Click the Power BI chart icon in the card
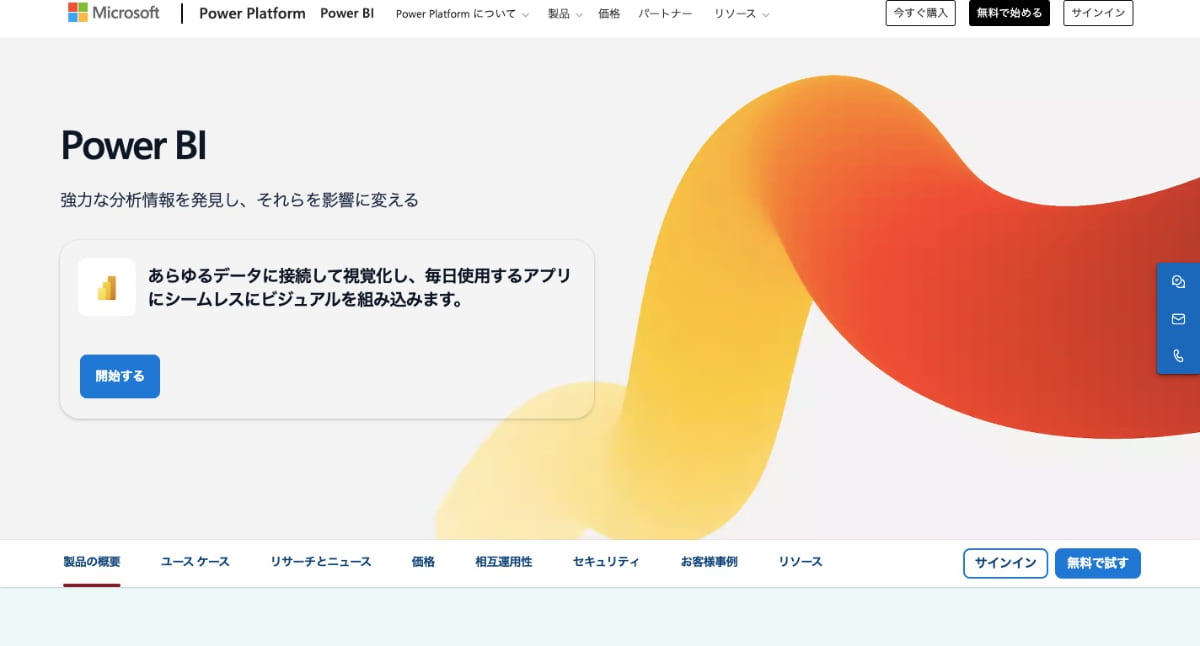The width and height of the screenshot is (1200, 646). point(106,285)
